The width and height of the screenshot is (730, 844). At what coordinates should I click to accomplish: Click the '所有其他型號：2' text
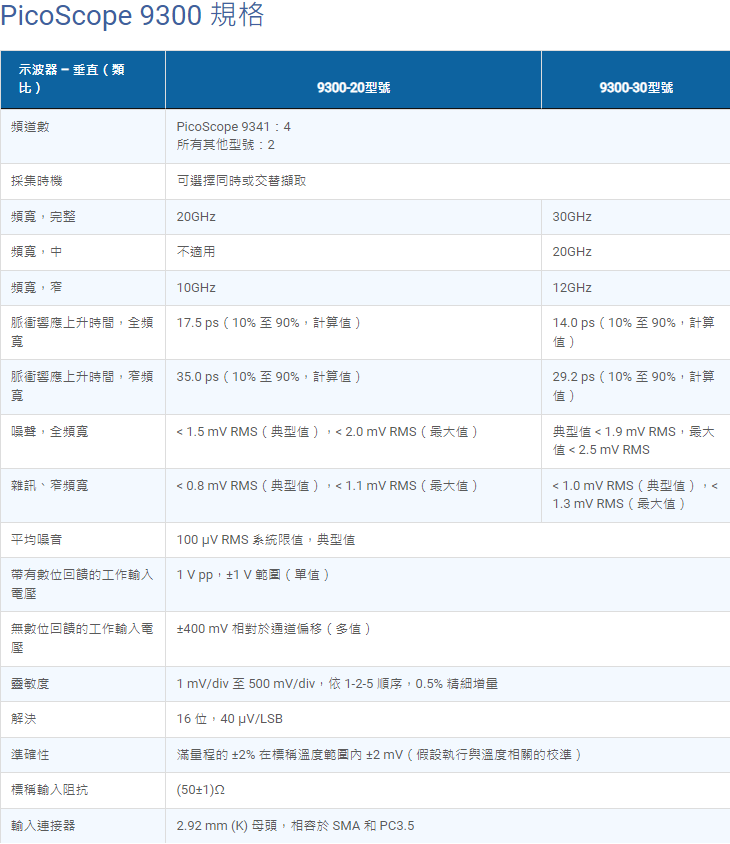coord(226,145)
